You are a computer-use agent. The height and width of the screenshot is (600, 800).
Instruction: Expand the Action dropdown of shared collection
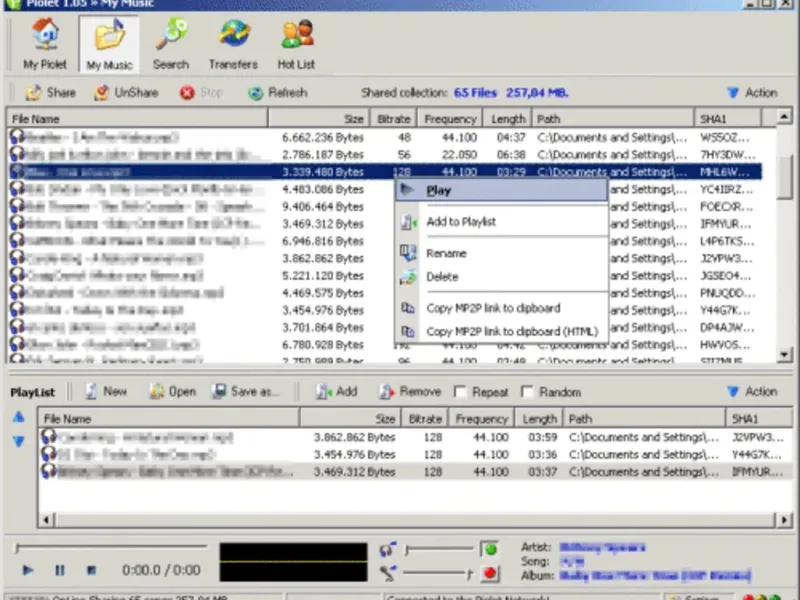[752, 93]
